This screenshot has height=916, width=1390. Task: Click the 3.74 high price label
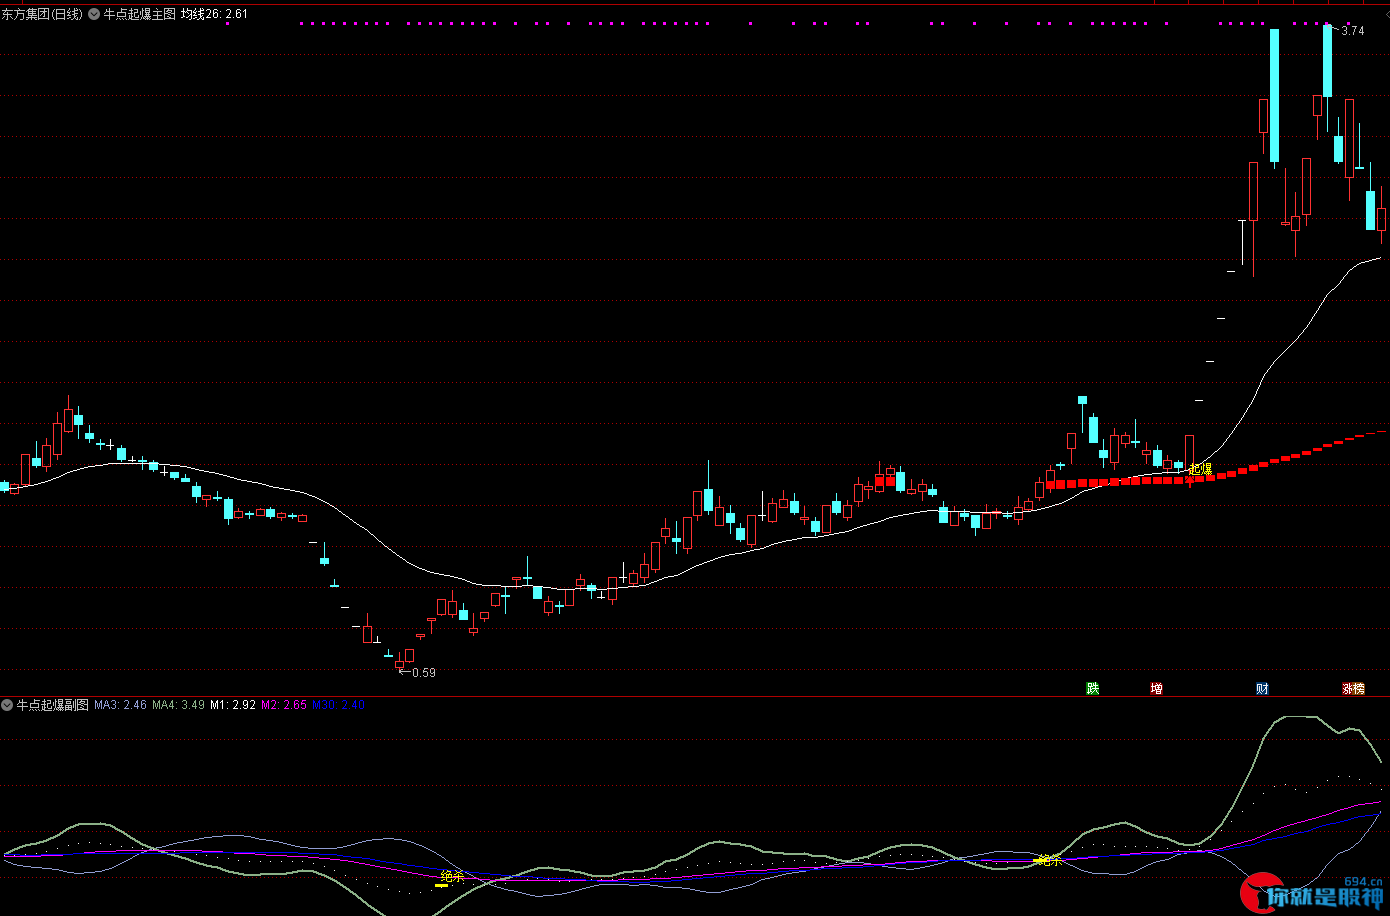1352,31
